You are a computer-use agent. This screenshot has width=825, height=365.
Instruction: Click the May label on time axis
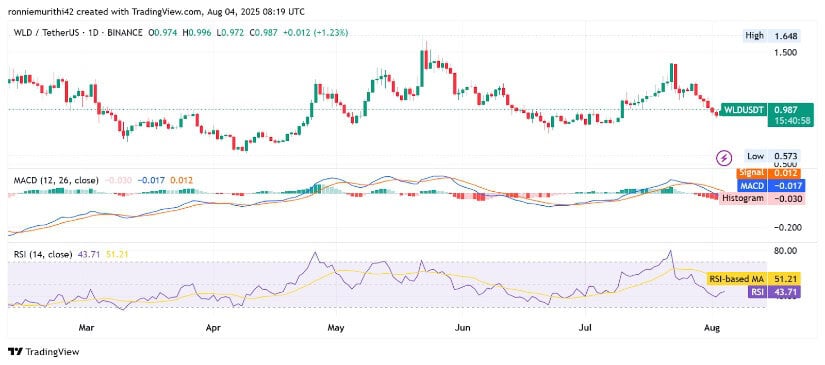point(335,328)
